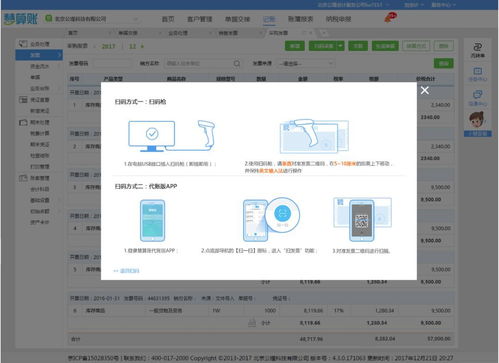The width and height of the screenshot is (499, 363).
Task: Click the voucher section icon in the sidebar
Action: pyautogui.click(x=23, y=99)
